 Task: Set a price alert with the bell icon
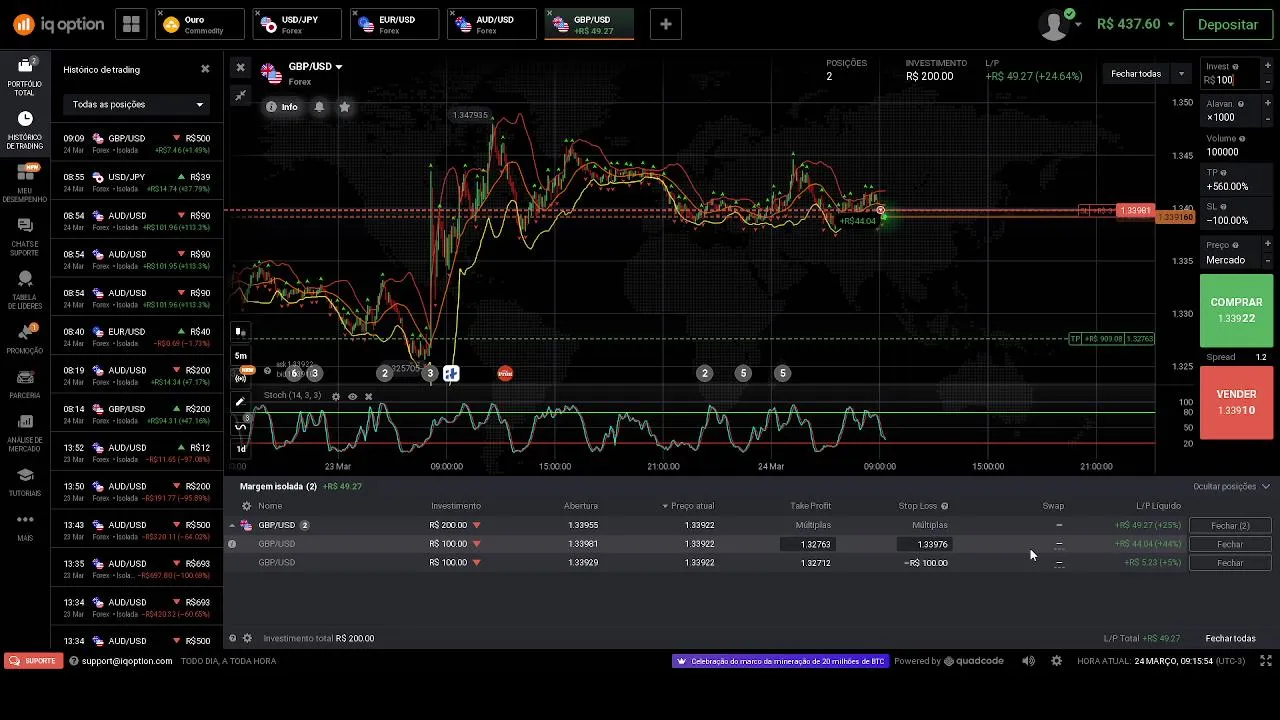click(319, 106)
